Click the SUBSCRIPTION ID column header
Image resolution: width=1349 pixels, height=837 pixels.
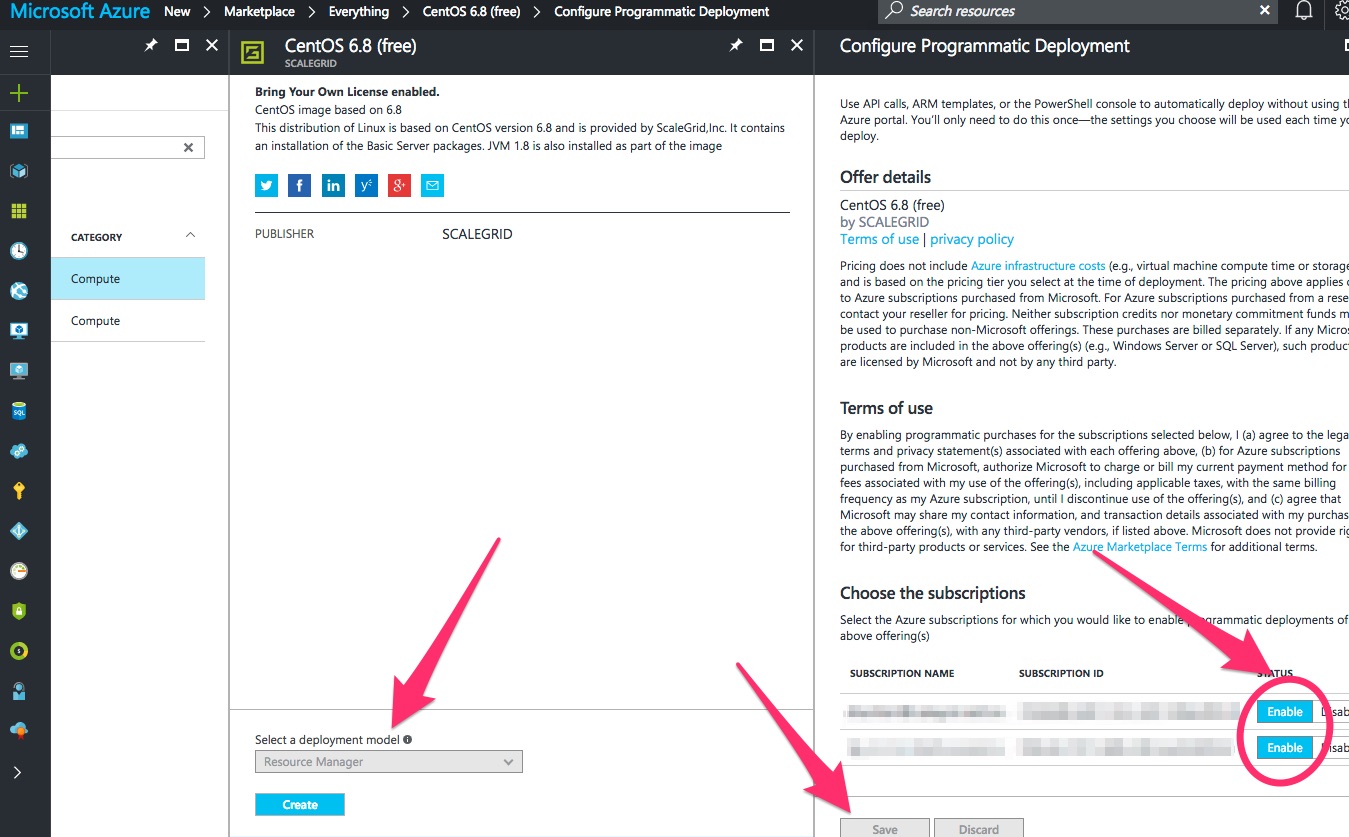click(x=1061, y=674)
